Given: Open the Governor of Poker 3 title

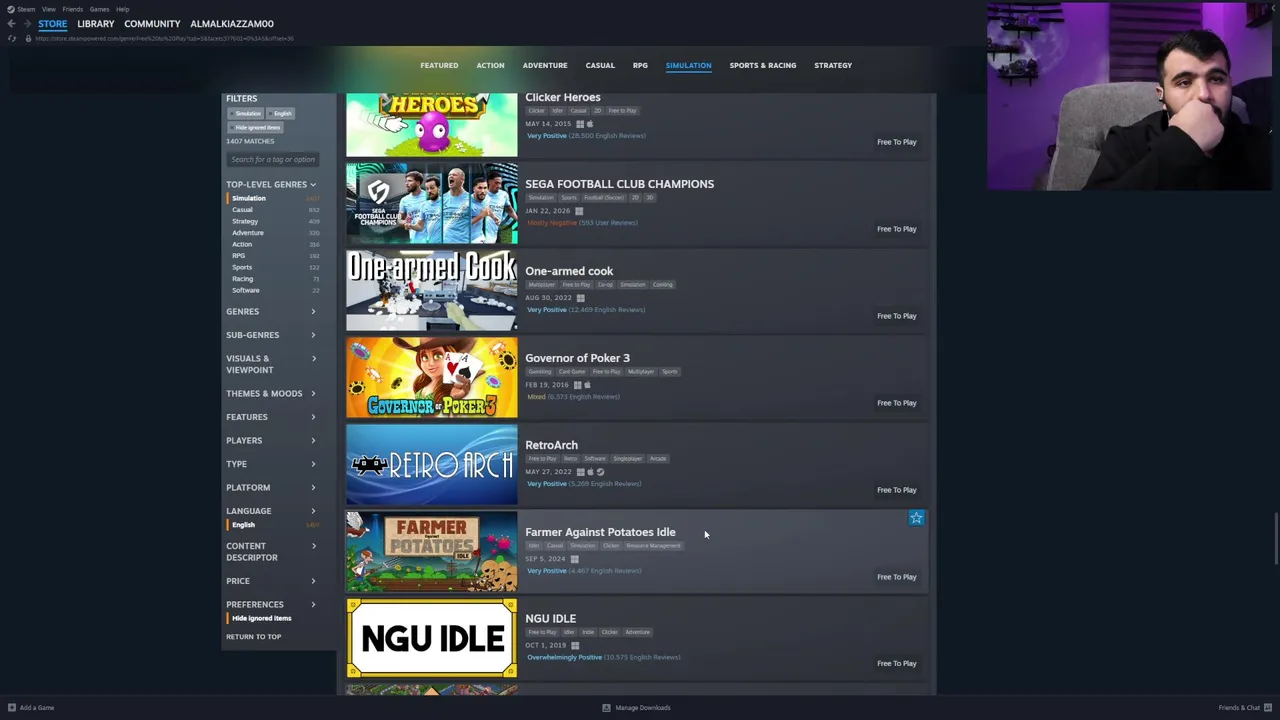Looking at the screenshot, I should (x=577, y=358).
